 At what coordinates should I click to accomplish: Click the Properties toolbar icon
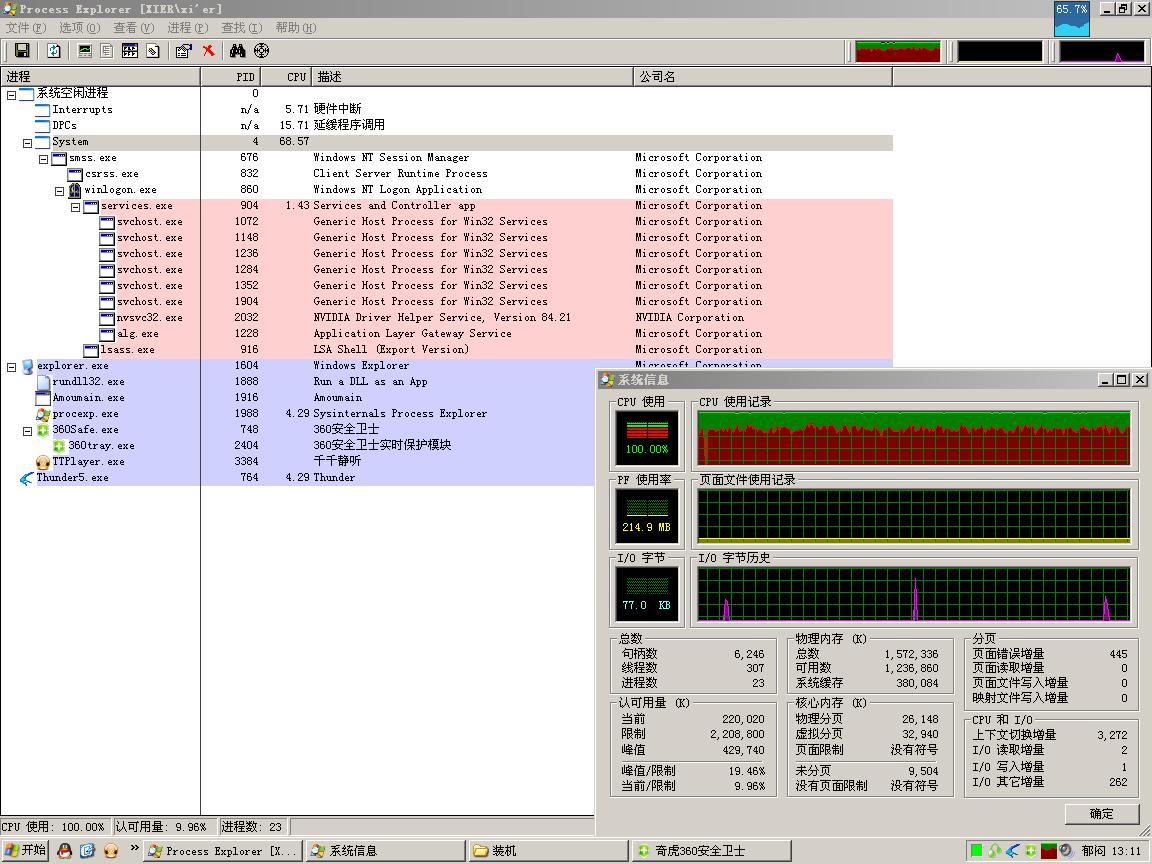(x=183, y=51)
